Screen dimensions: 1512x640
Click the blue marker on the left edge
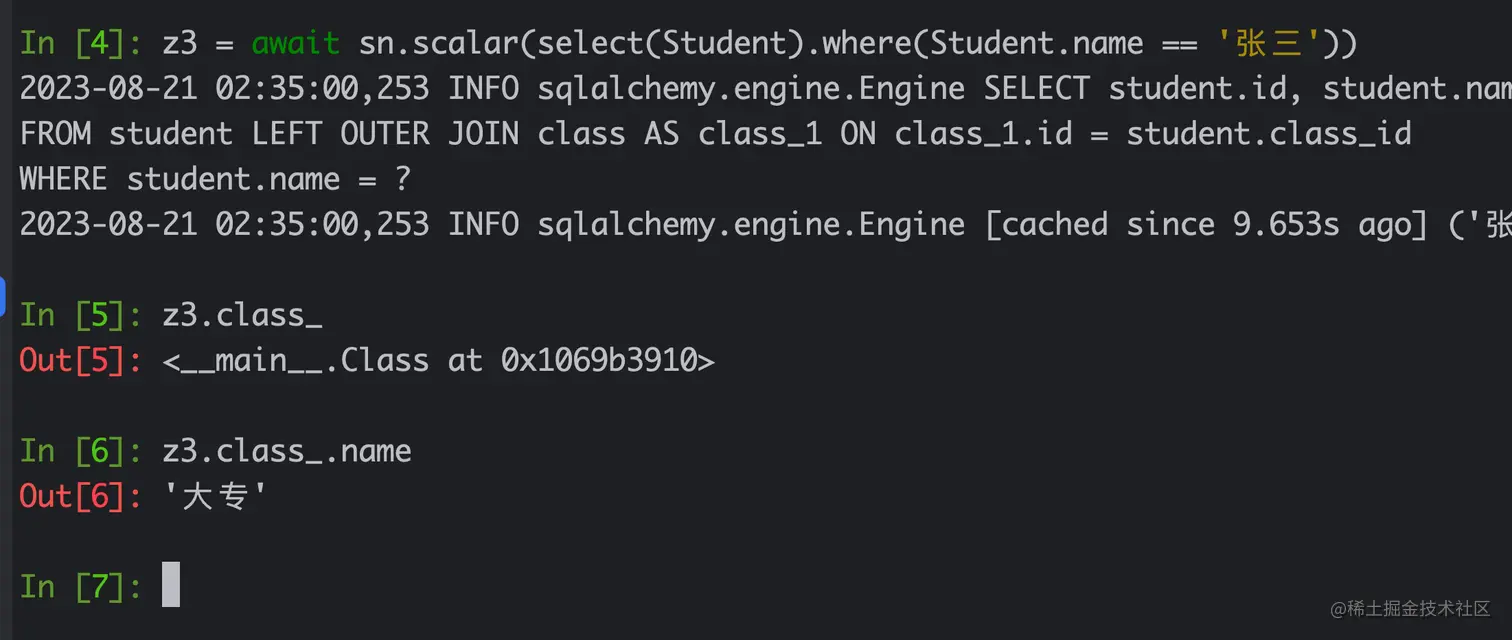pyautogui.click(x=3, y=298)
